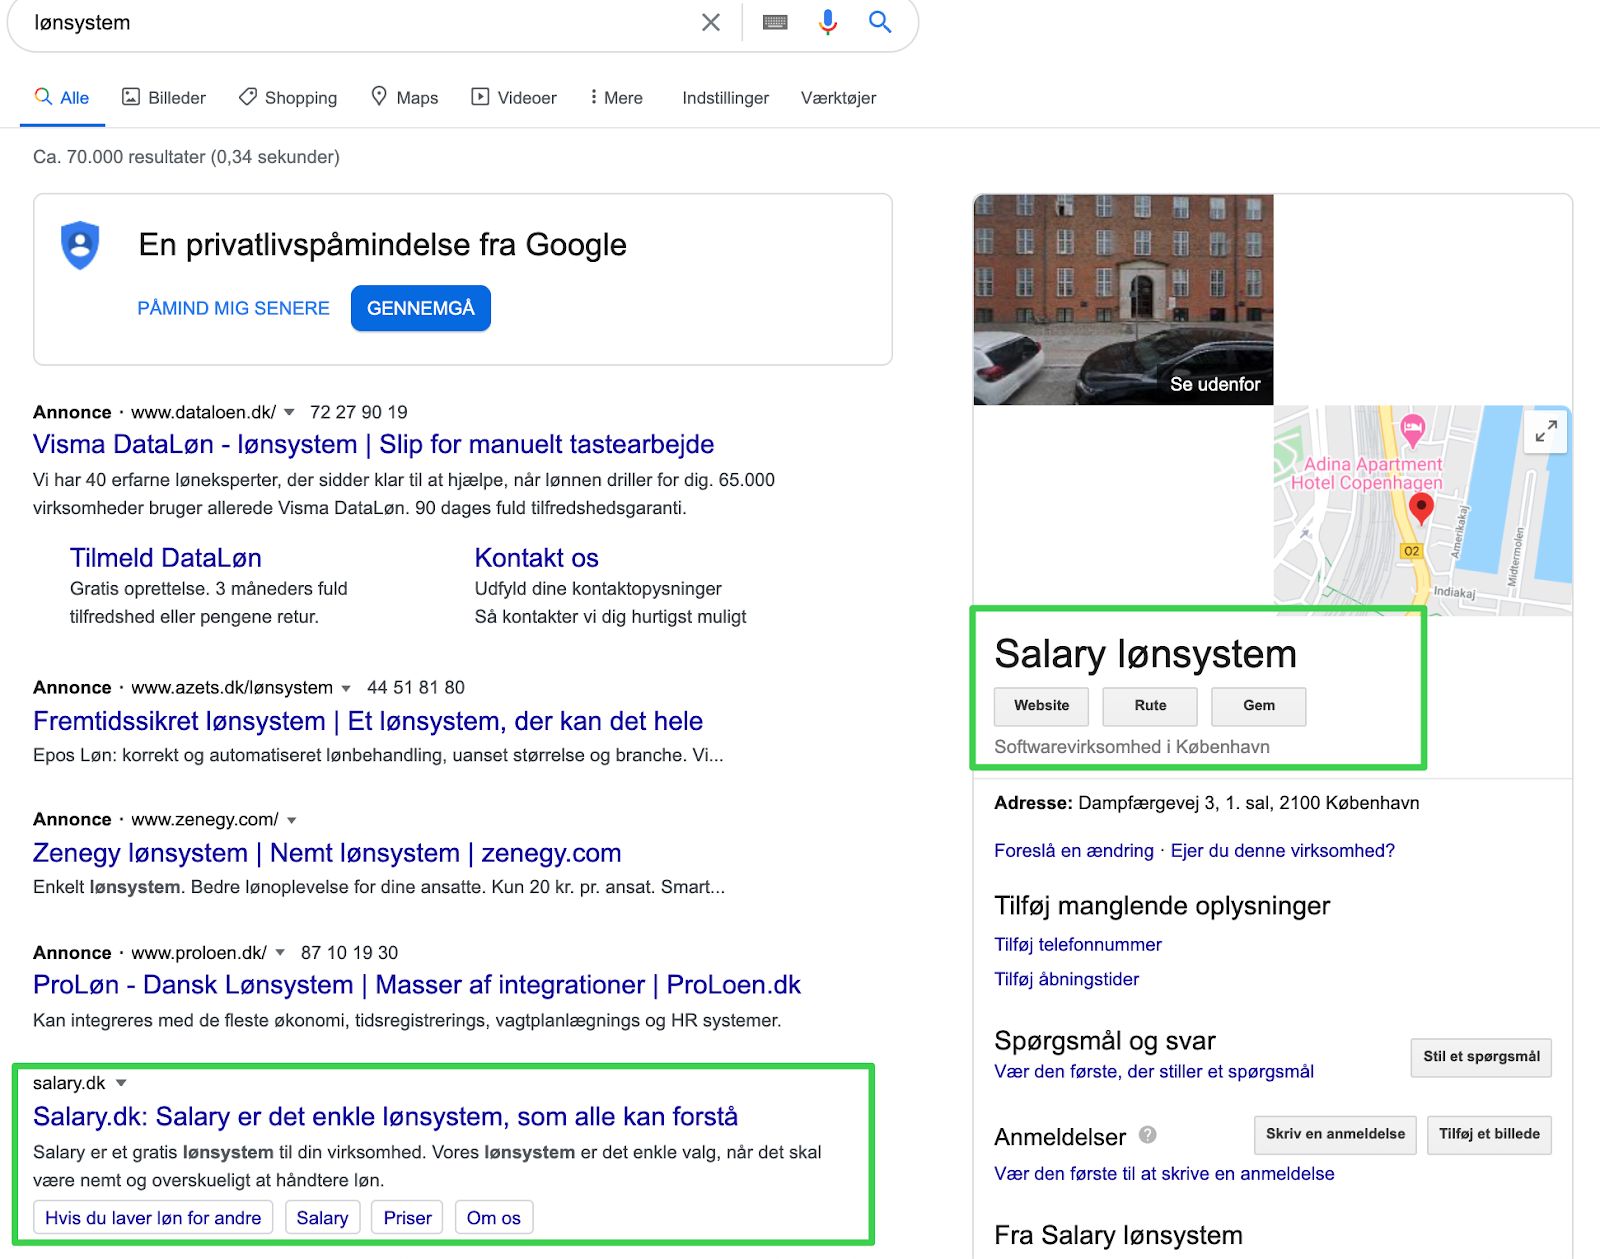Open the 'Se udenfor' street view photo
Image resolution: width=1600 pixels, height=1259 pixels.
[x=1123, y=300]
